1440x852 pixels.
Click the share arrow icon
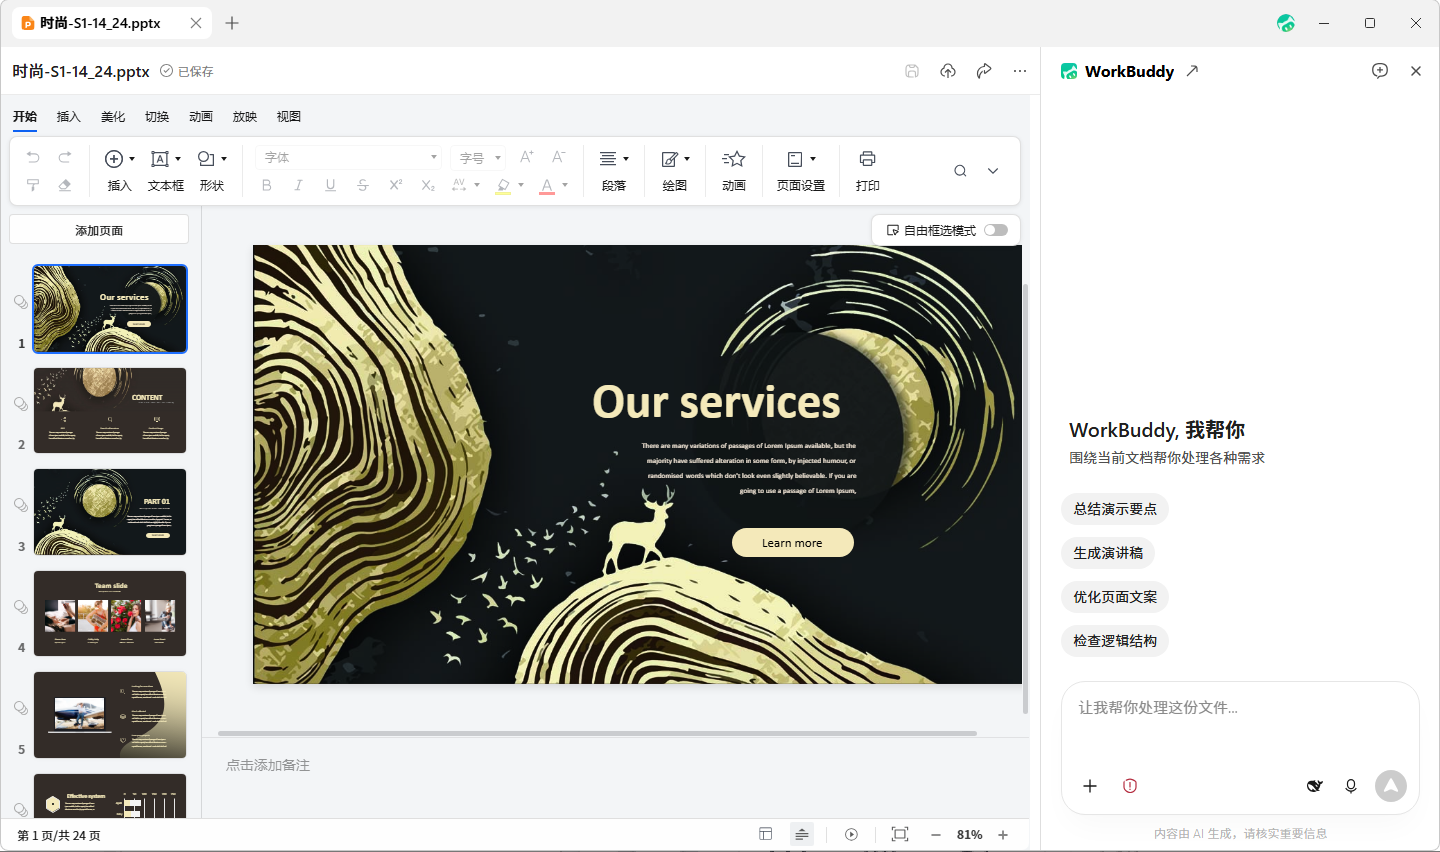coord(984,71)
